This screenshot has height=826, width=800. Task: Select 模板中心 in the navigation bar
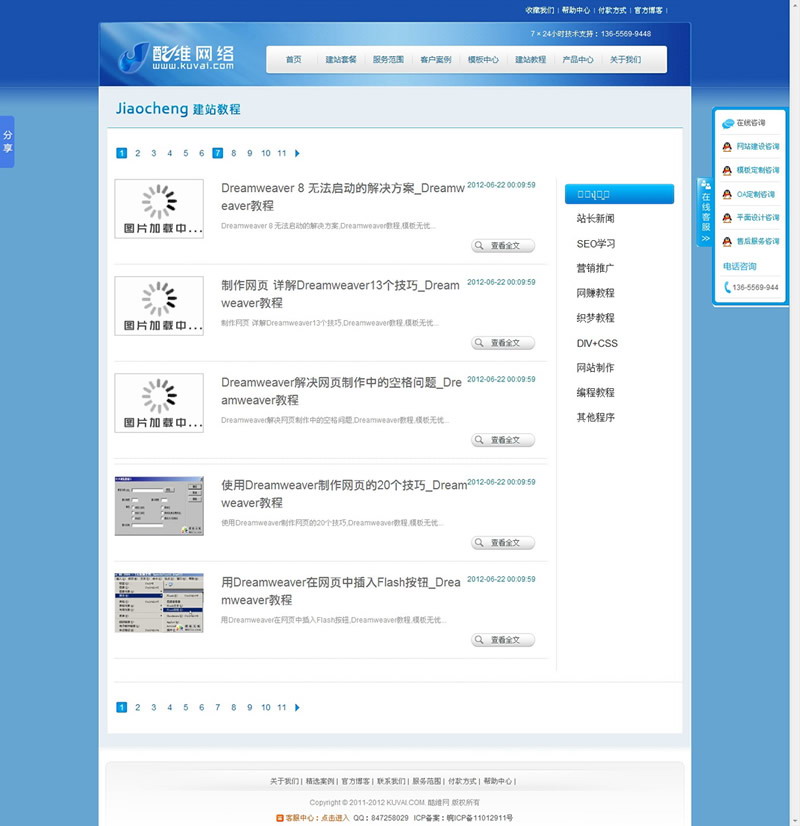(x=483, y=60)
